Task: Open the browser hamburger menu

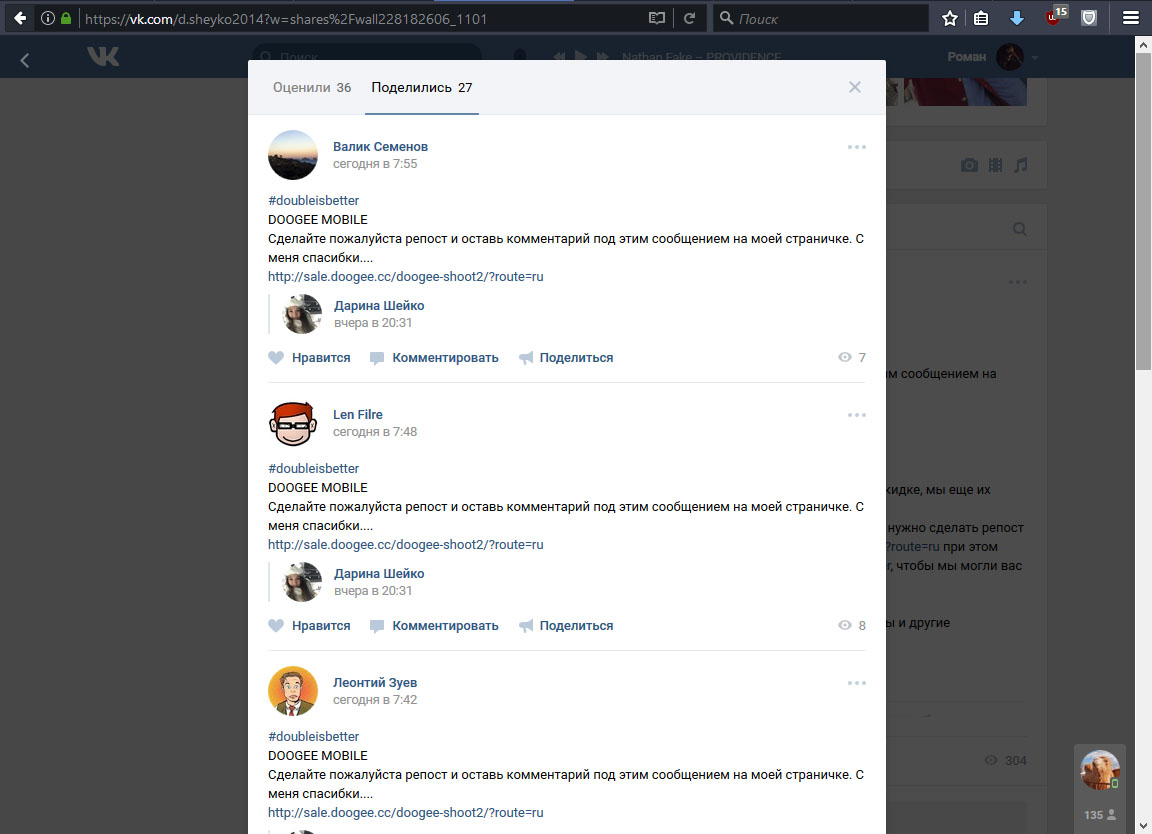Action: (1131, 18)
